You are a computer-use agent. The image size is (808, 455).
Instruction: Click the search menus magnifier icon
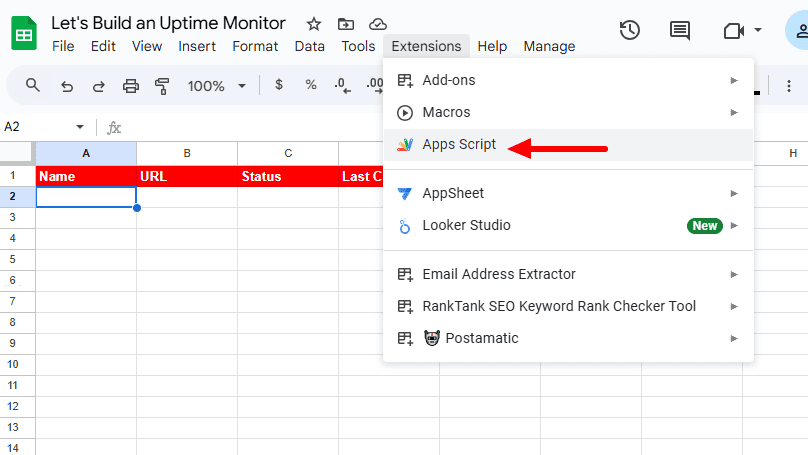coord(32,85)
